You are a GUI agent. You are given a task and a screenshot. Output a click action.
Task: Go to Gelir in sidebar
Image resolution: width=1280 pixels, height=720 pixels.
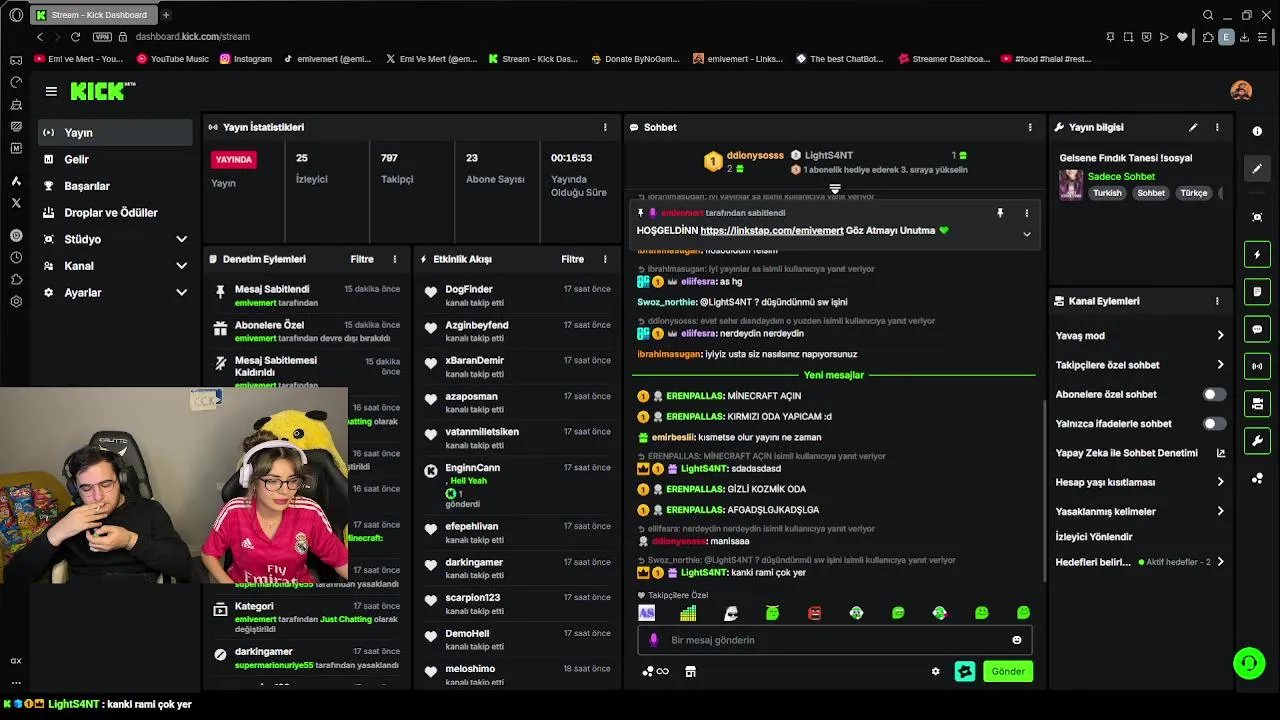pos(116,159)
